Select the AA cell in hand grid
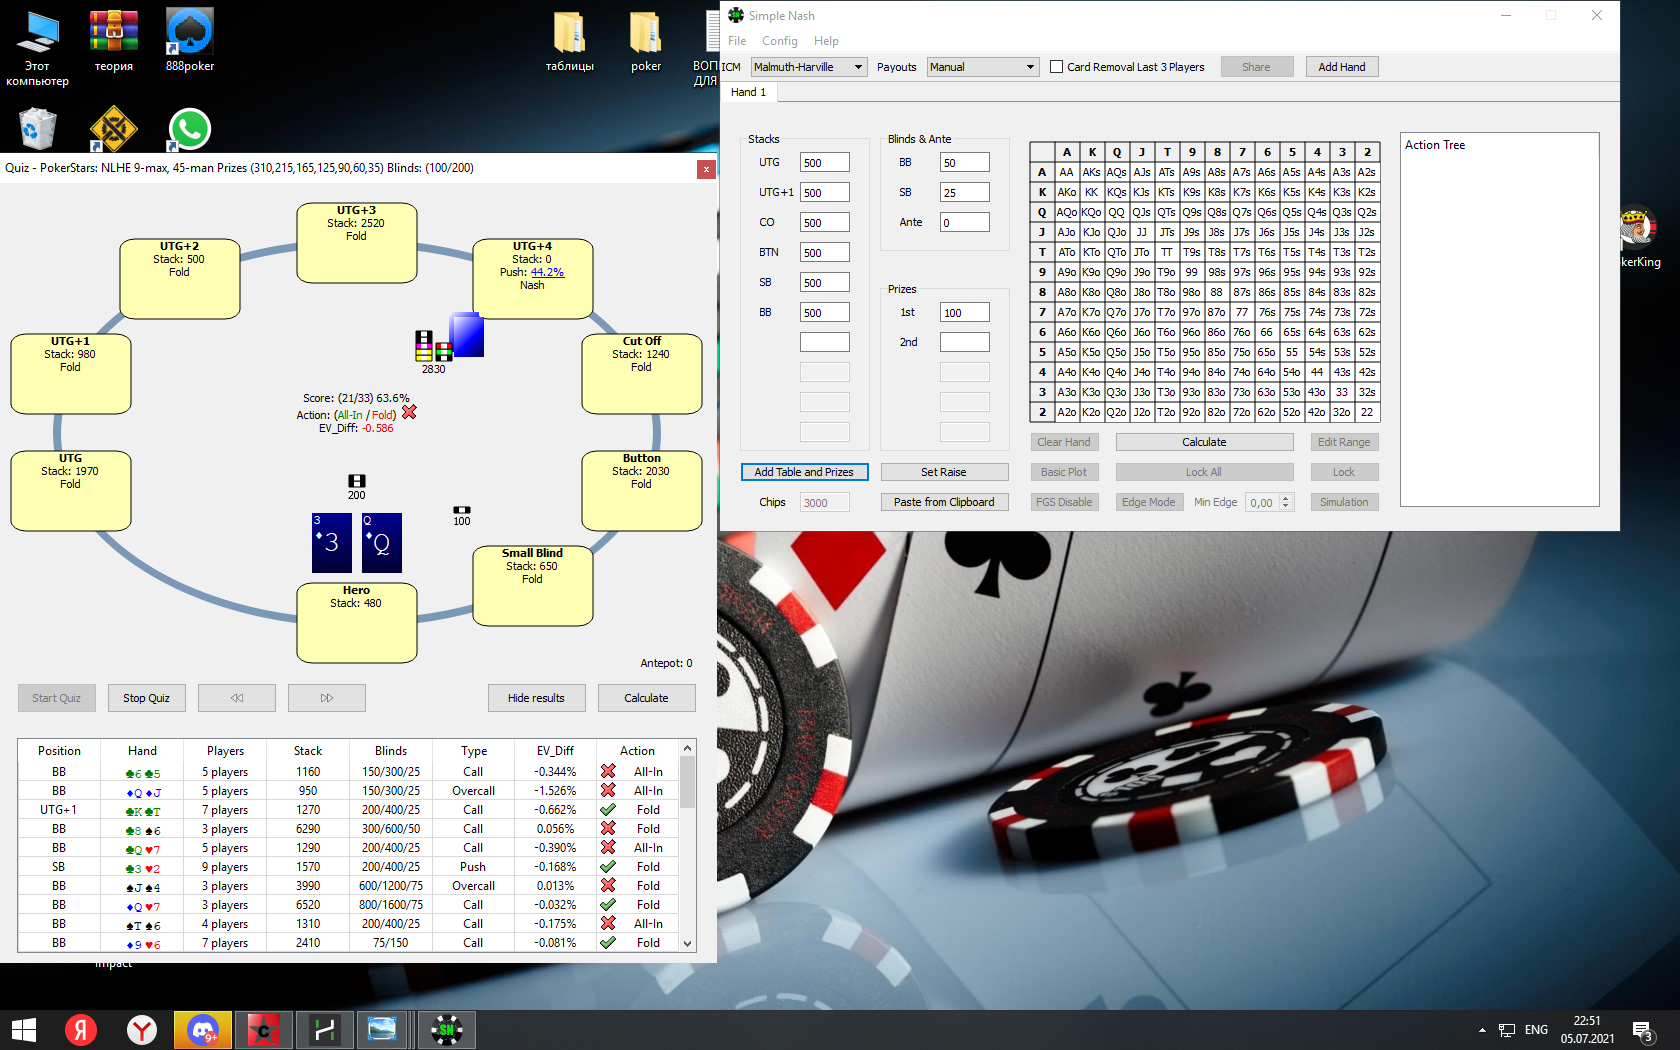1680x1050 pixels. (1067, 172)
